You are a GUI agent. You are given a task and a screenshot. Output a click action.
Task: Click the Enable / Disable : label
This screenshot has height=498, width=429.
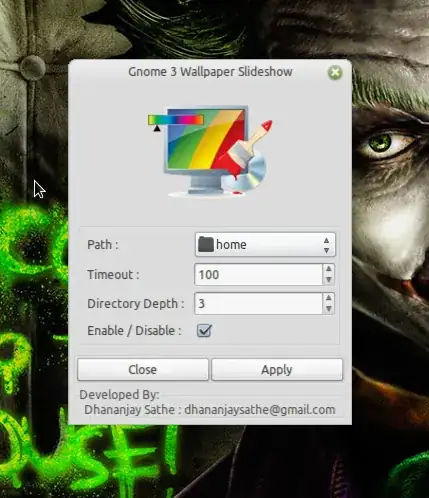(134, 331)
